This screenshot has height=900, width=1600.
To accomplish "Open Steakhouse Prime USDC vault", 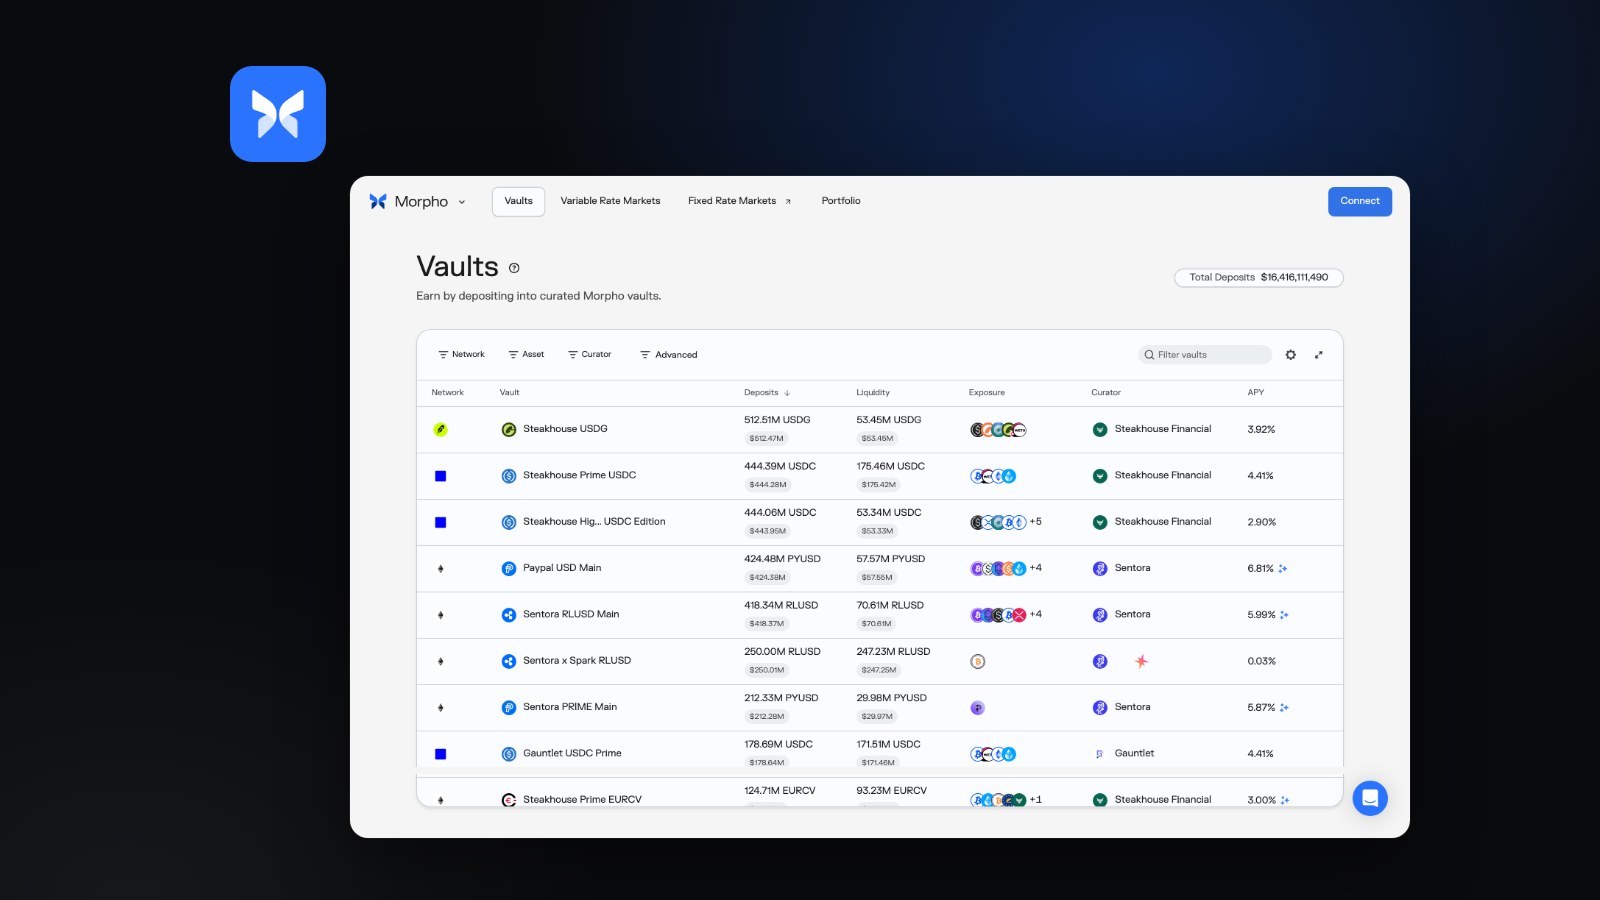I will (x=880, y=476).
